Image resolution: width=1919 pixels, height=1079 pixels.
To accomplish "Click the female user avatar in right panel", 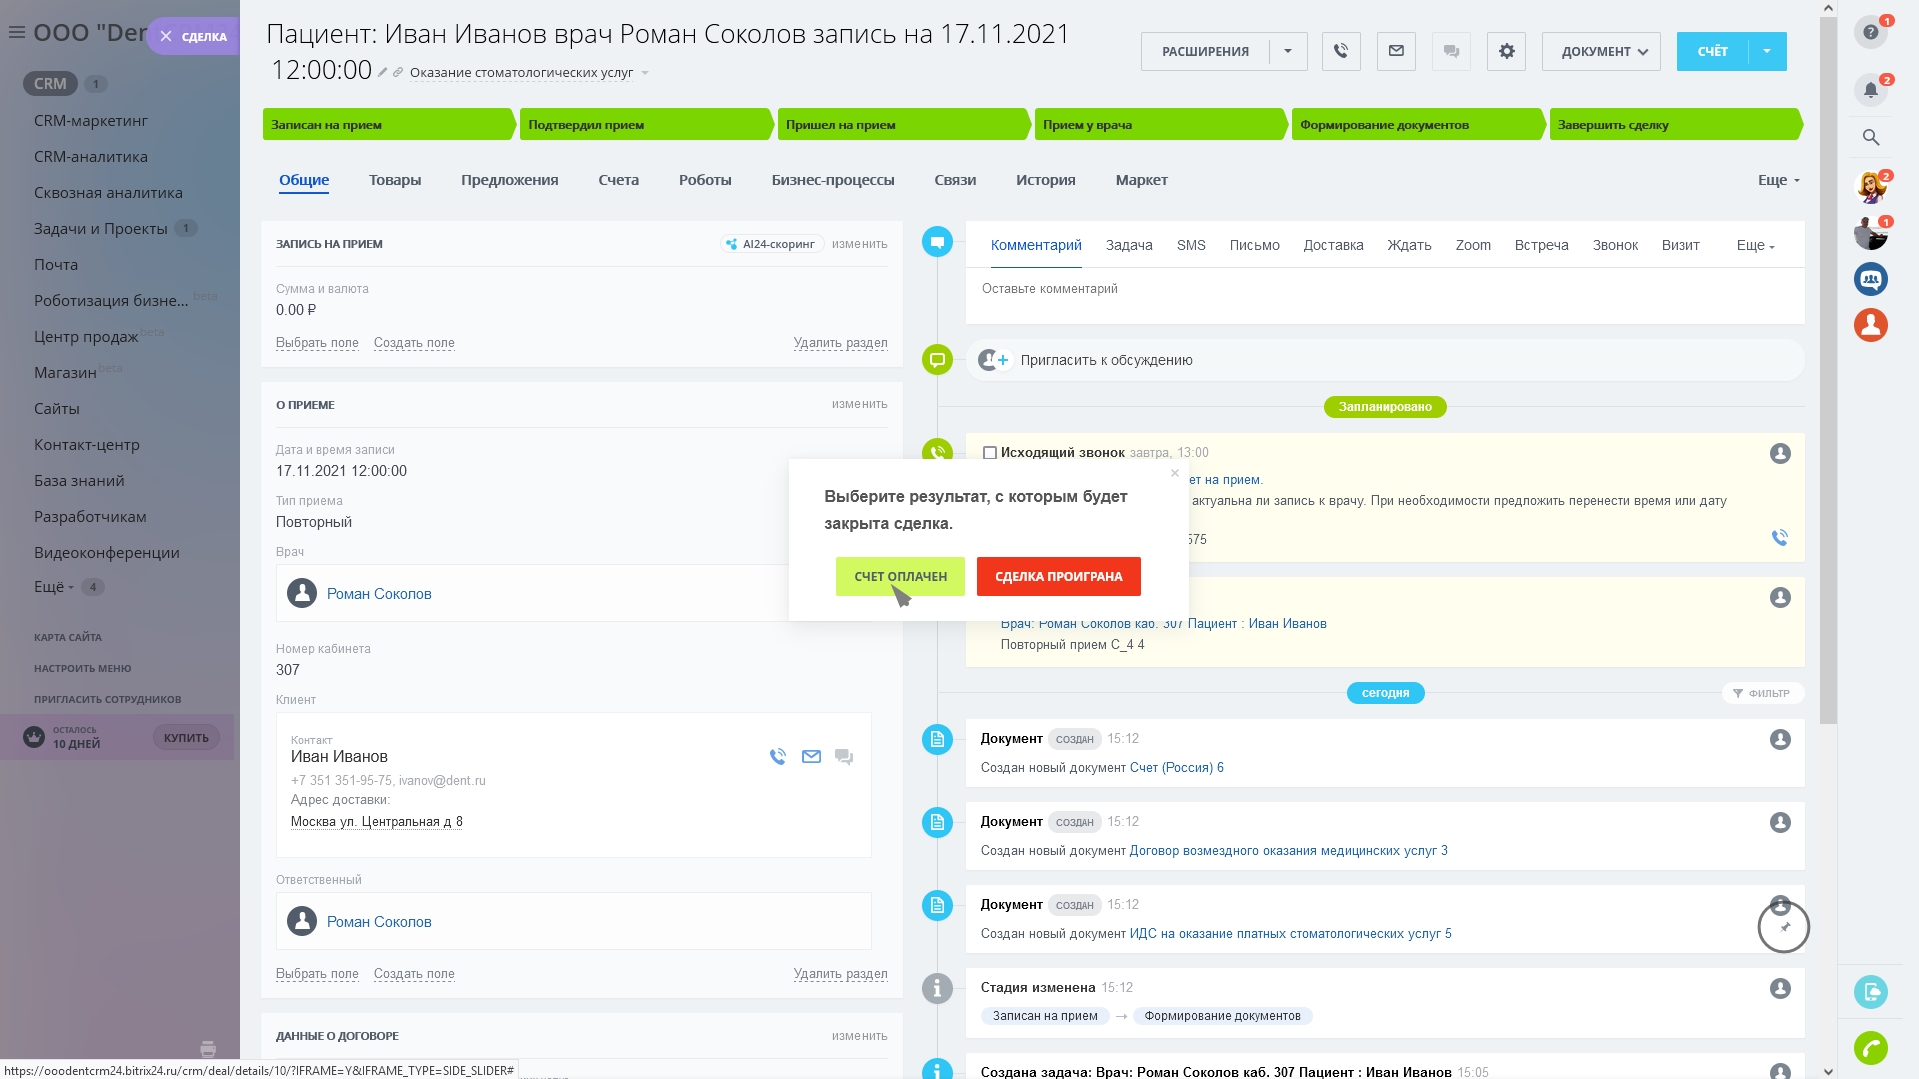I will pyautogui.click(x=1871, y=186).
